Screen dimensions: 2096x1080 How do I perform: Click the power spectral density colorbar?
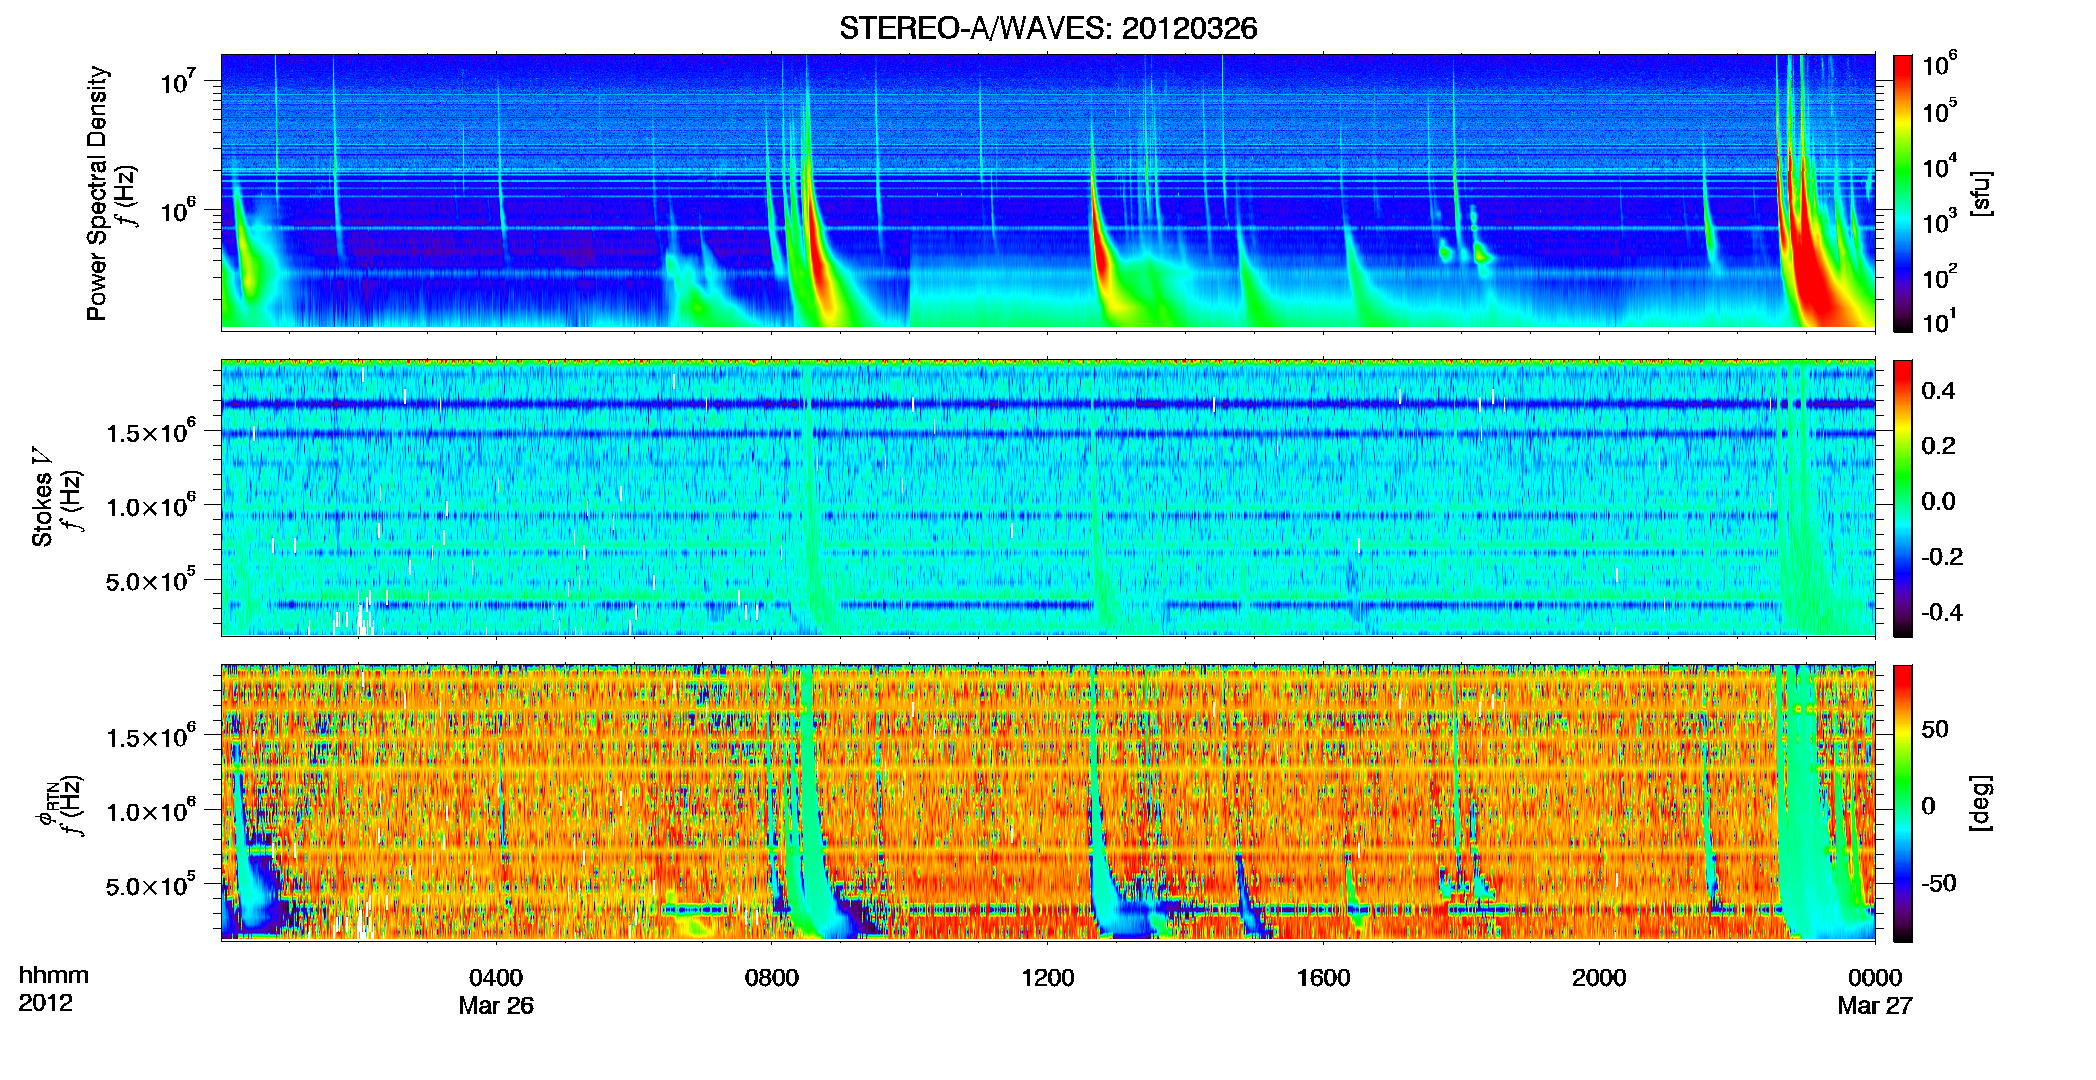1902,193
